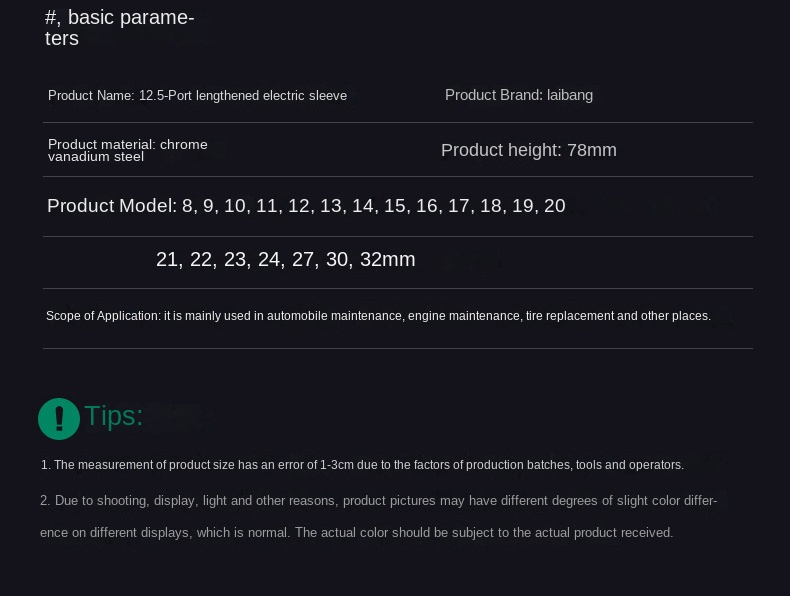Click the Product Name text line
Image resolution: width=790 pixels, height=596 pixels.
(x=197, y=96)
